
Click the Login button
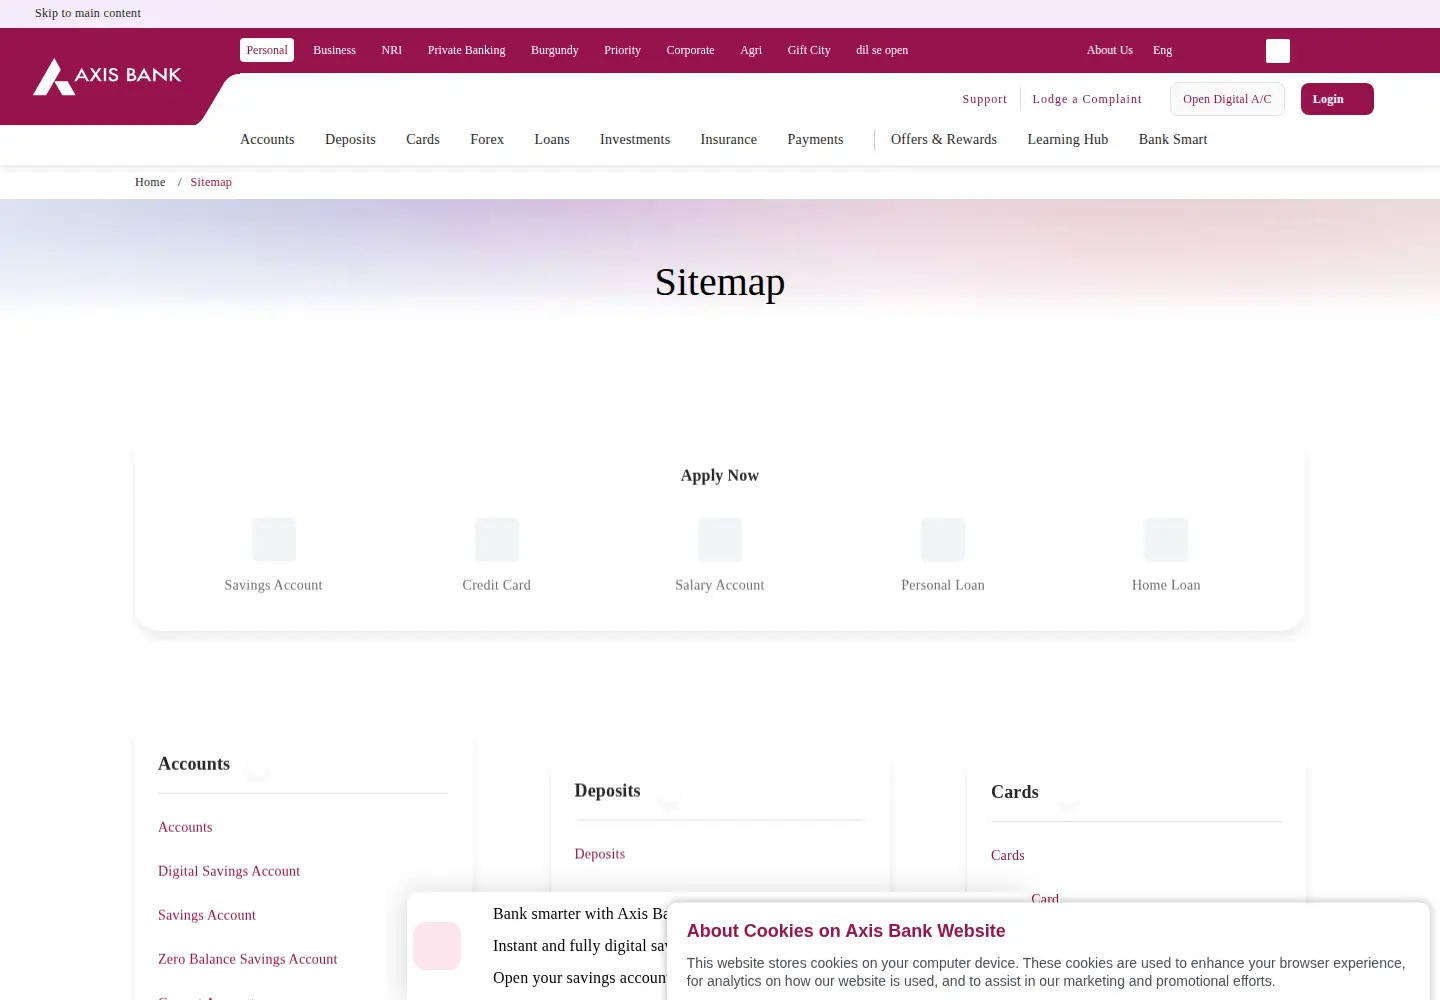coord(1337,99)
